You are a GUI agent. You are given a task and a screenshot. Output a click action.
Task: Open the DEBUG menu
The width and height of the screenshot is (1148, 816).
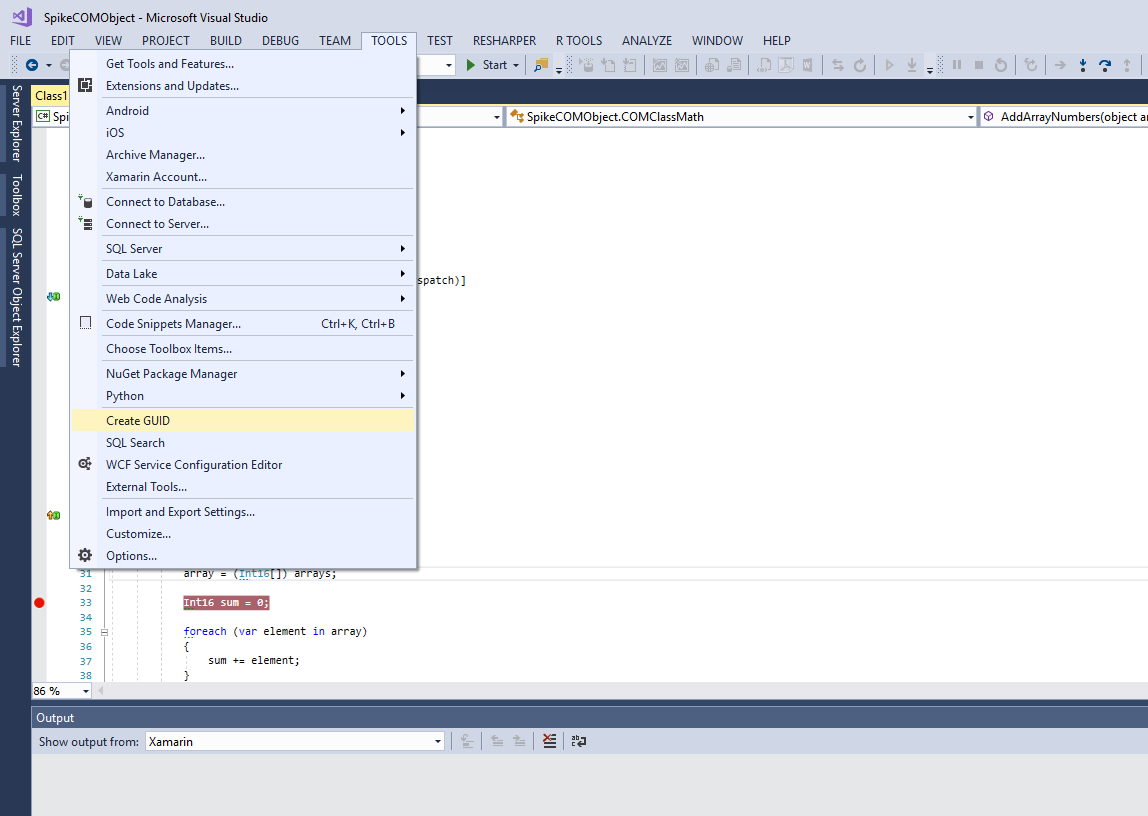coord(280,41)
